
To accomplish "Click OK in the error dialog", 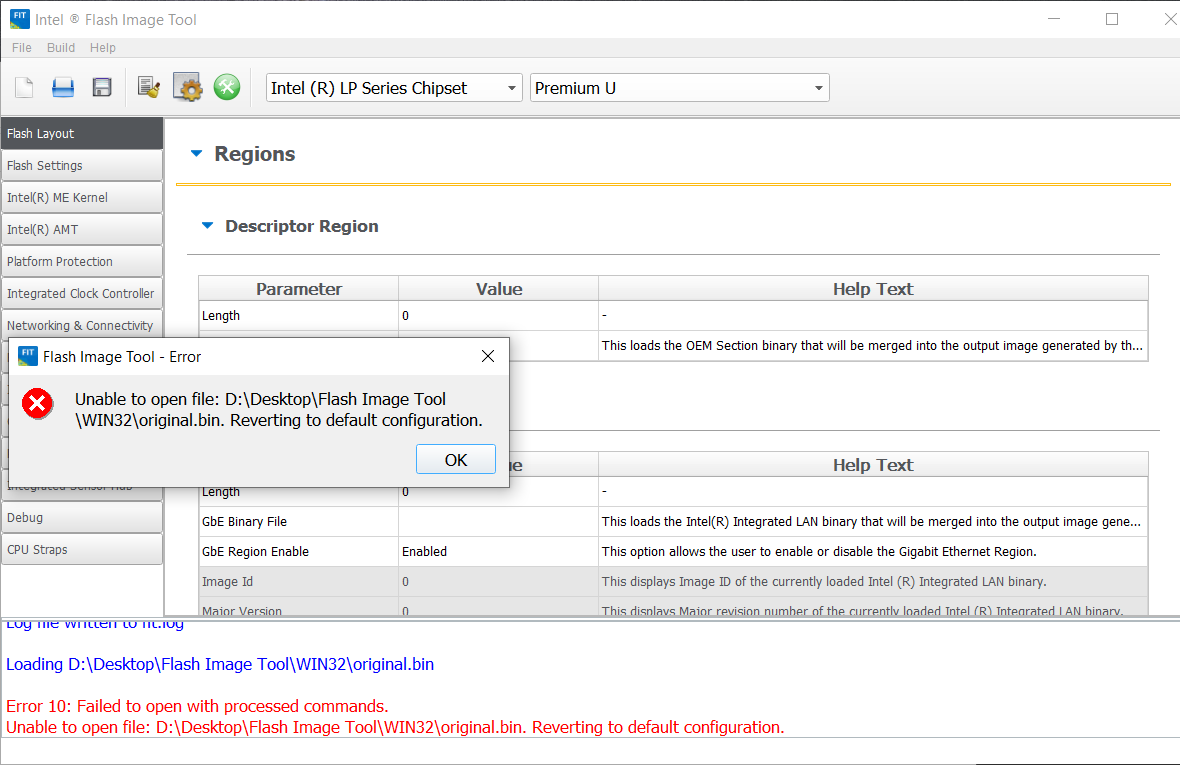I will coord(455,460).
